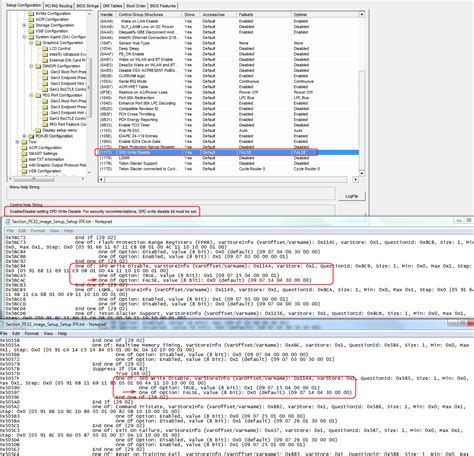Switch to the Boot Order tab
This screenshot has height=456, width=474.
[x=136, y=6]
